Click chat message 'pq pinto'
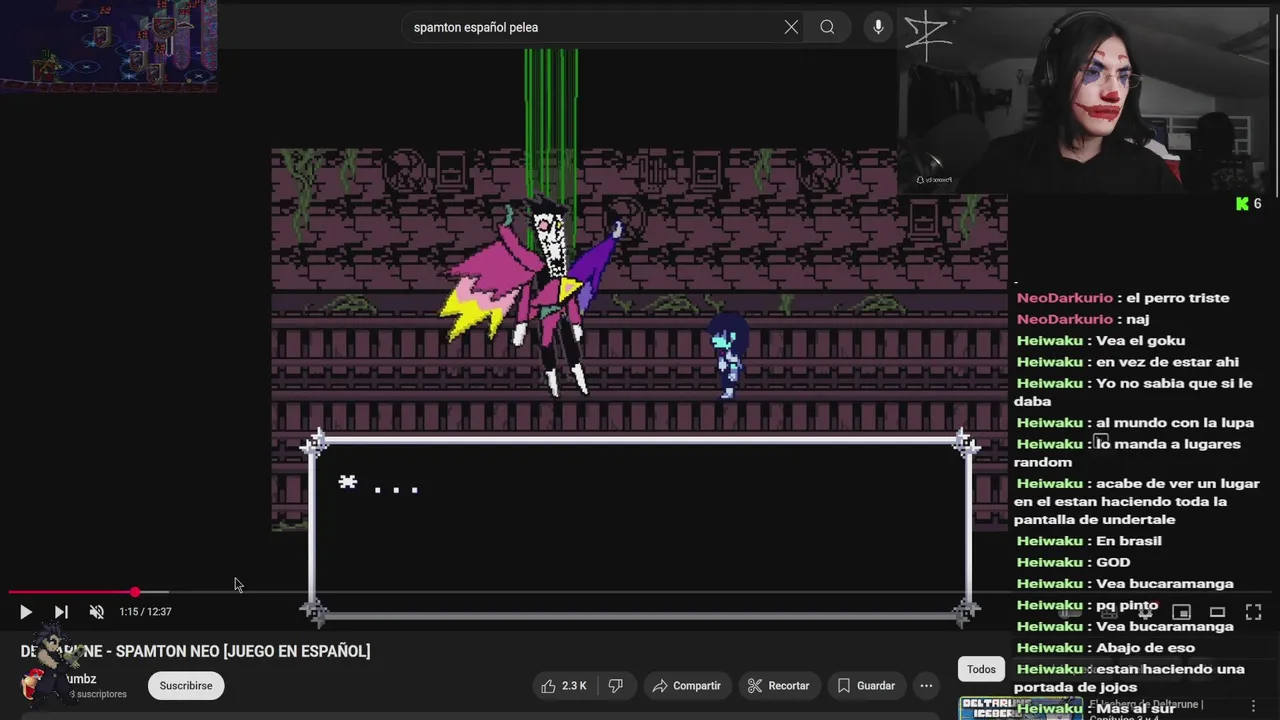 pyautogui.click(x=1127, y=605)
